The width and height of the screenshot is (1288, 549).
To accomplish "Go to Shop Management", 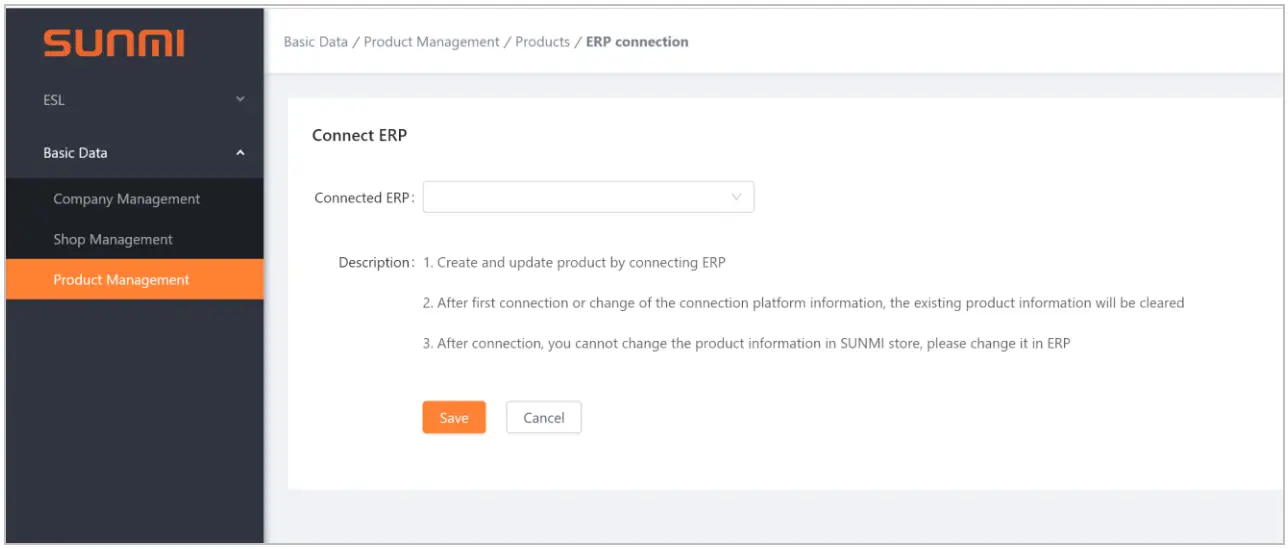I will (113, 240).
